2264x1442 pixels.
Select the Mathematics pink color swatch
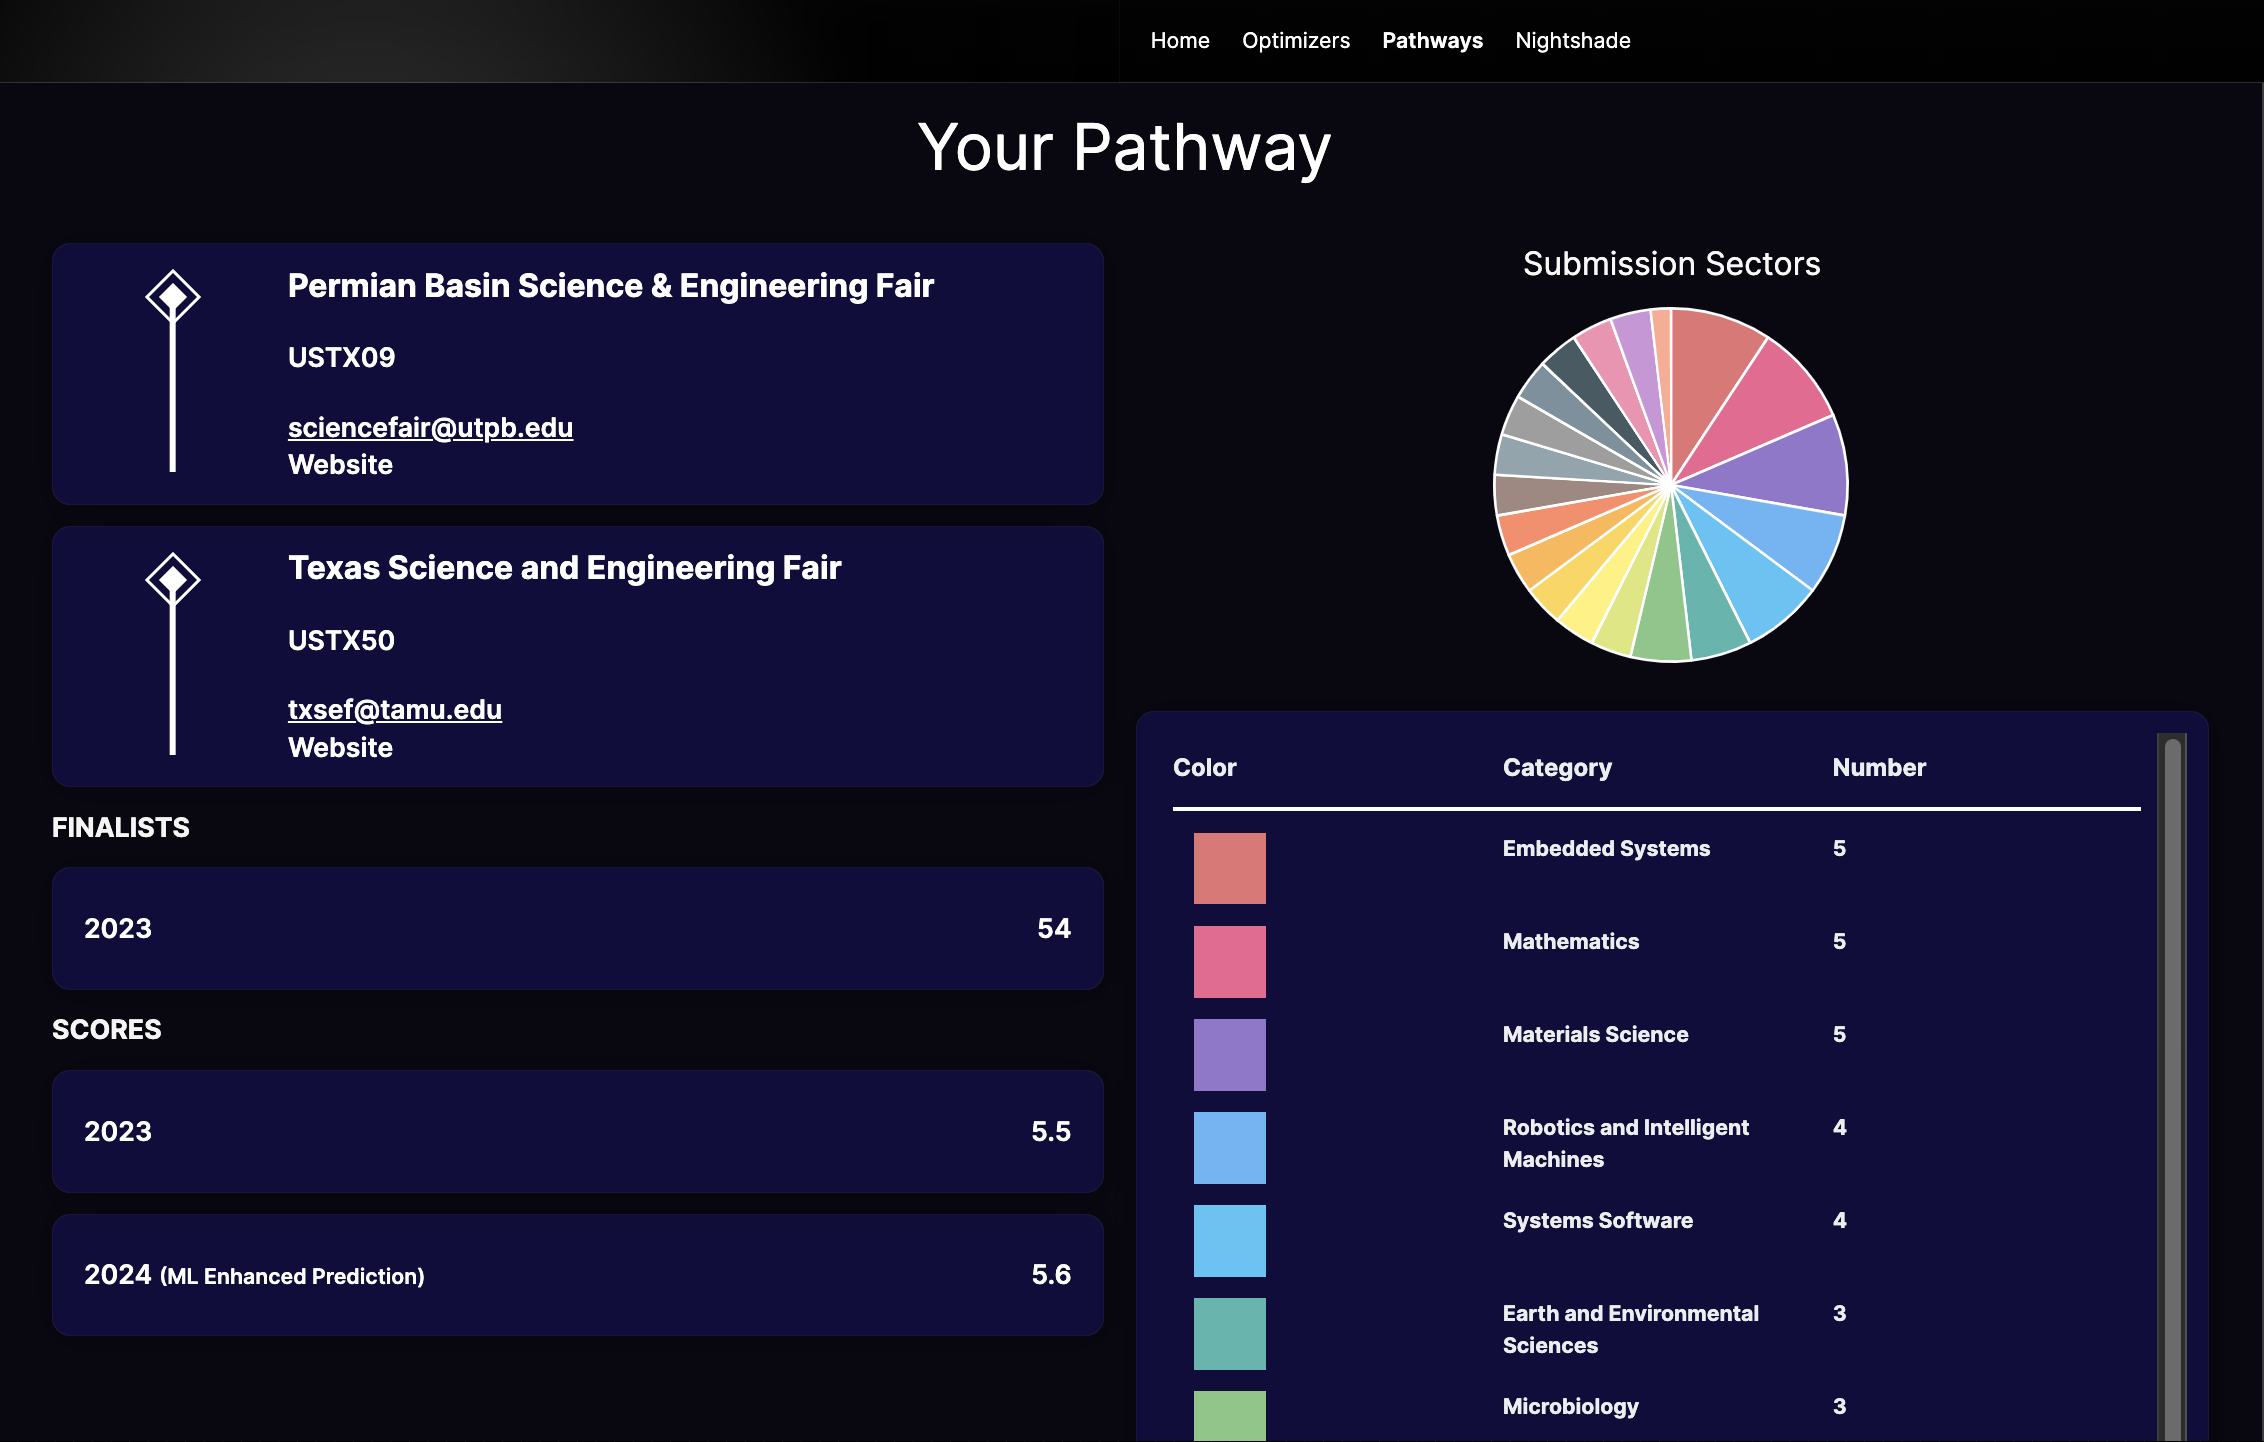1230,961
